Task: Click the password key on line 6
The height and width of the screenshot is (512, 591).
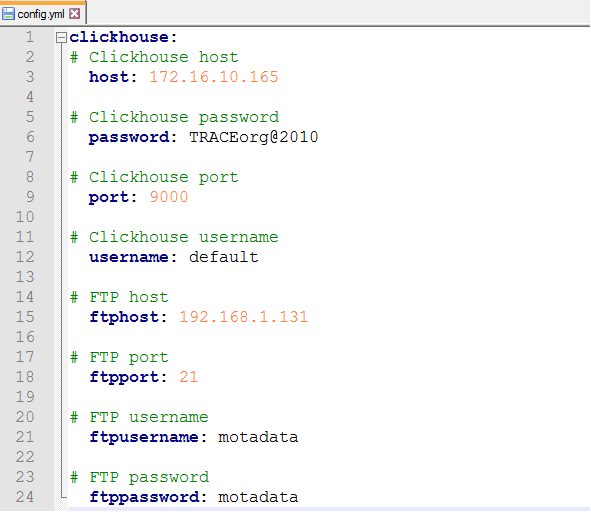Action: [129, 137]
